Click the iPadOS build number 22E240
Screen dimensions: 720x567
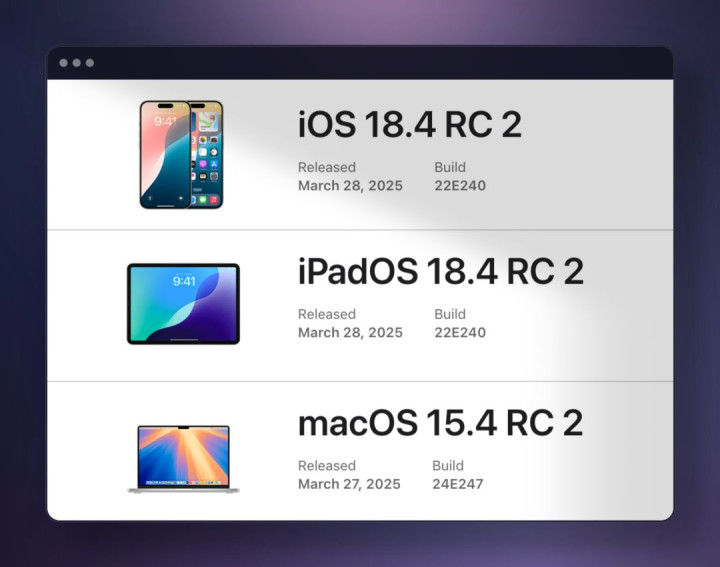click(460, 332)
